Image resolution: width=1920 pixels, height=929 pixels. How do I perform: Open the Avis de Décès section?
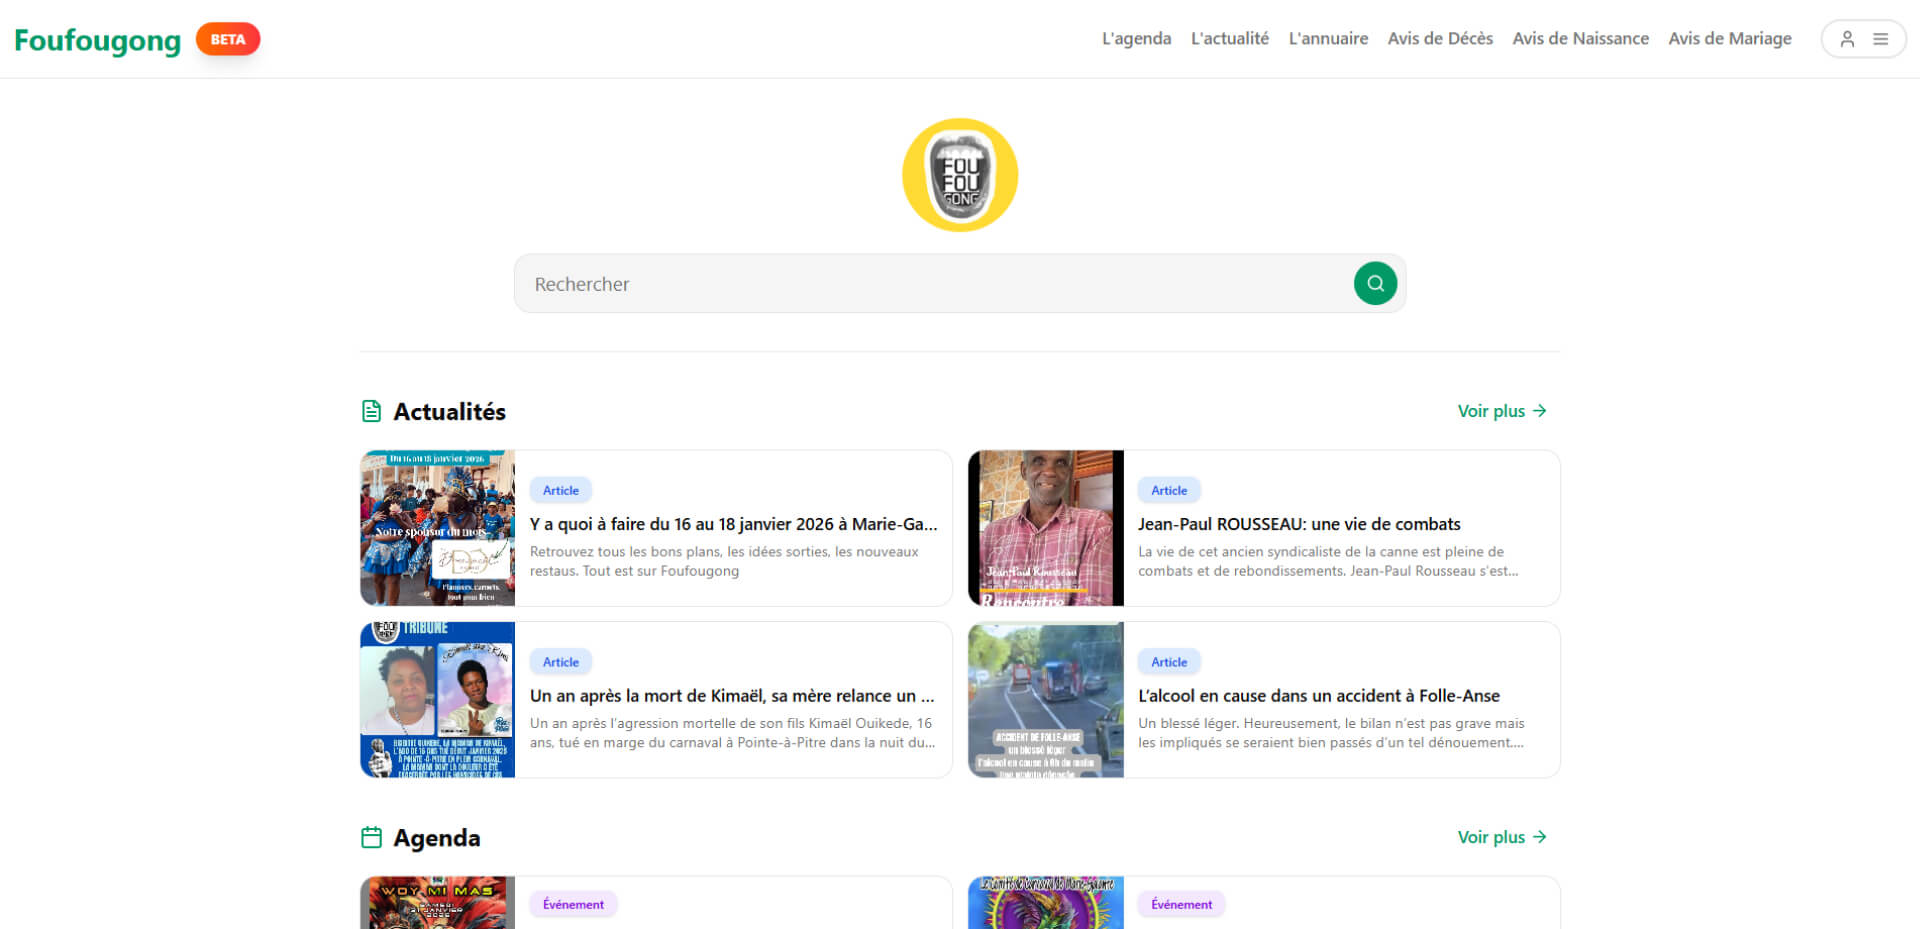[x=1440, y=38]
